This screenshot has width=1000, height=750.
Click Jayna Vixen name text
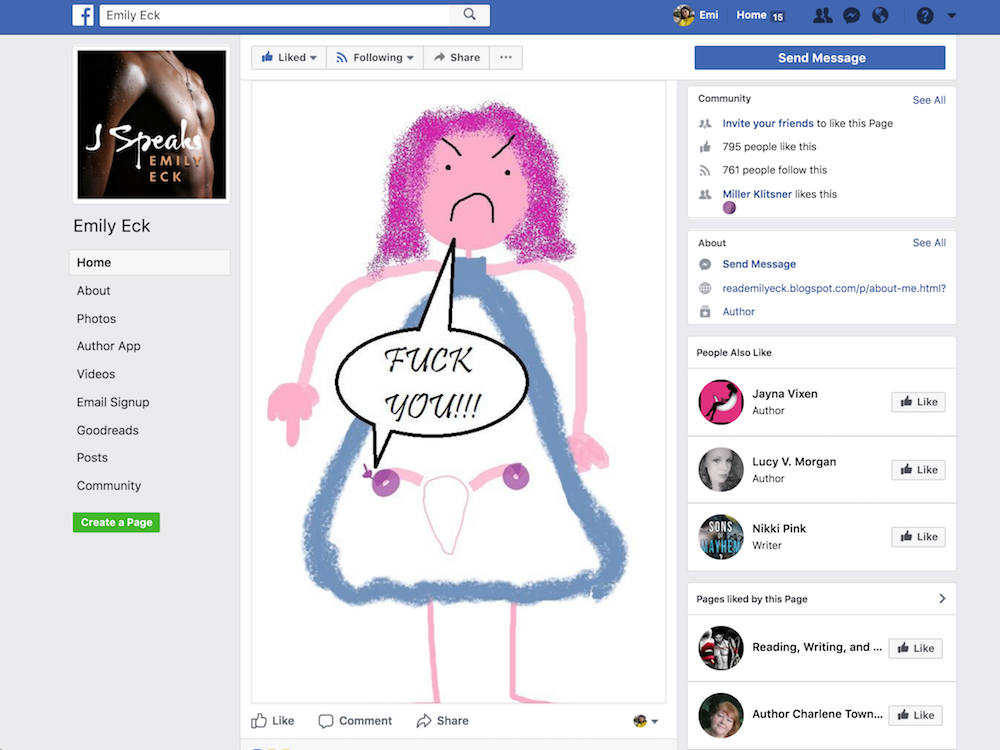[784, 394]
